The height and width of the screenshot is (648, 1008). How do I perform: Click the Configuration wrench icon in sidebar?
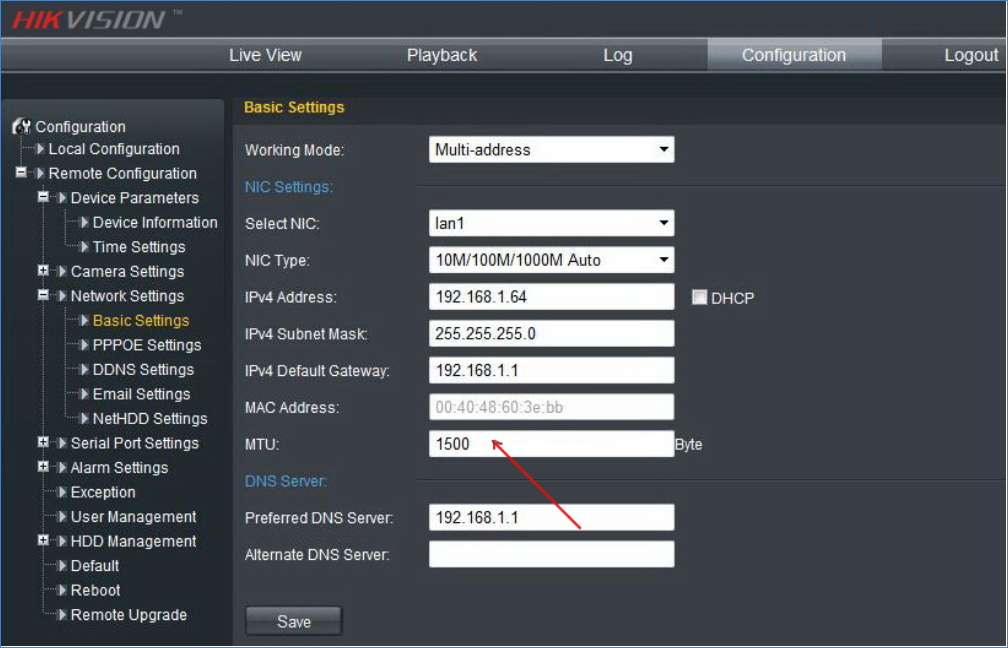[x=21, y=127]
